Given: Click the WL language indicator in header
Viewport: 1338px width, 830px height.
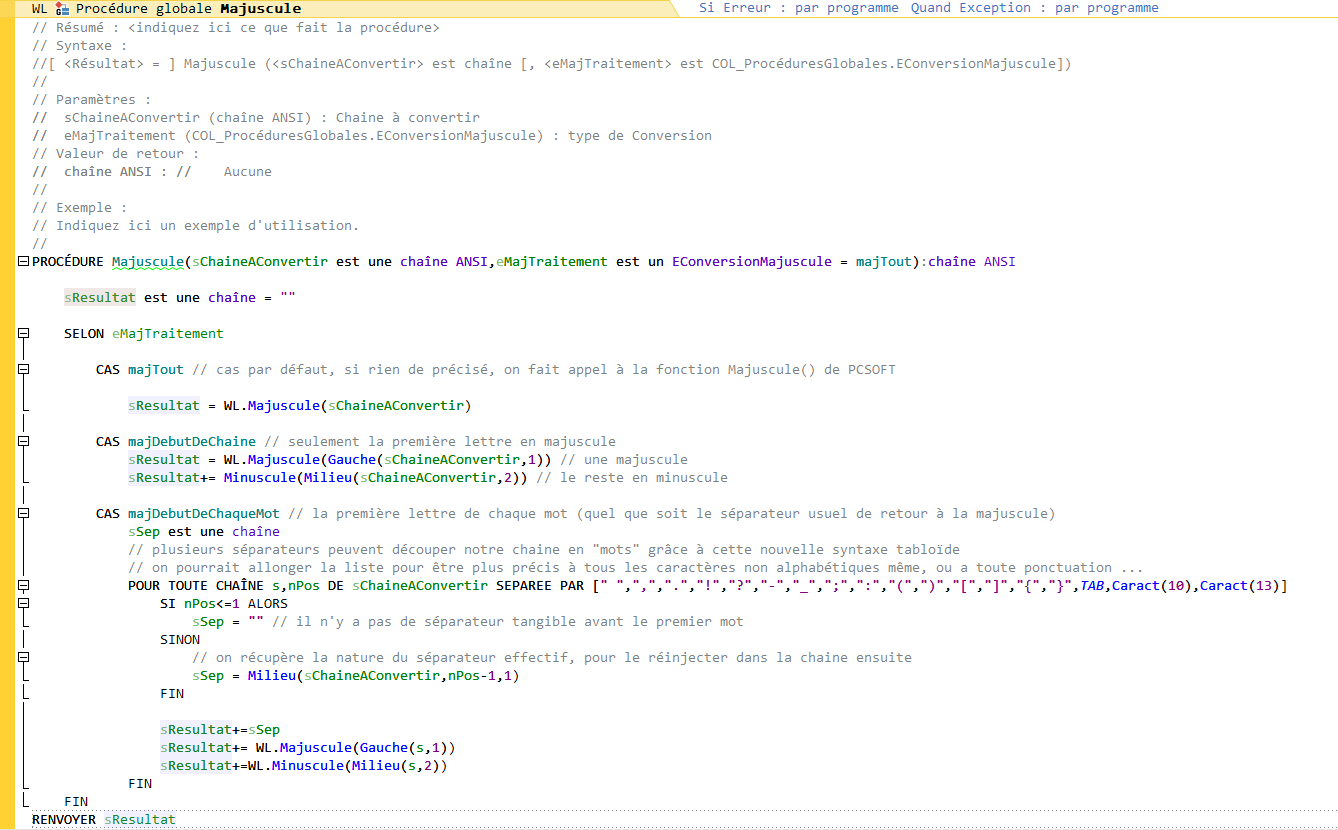Looking at the screenshot, I should pyautogui.click(x=39, y=8).
